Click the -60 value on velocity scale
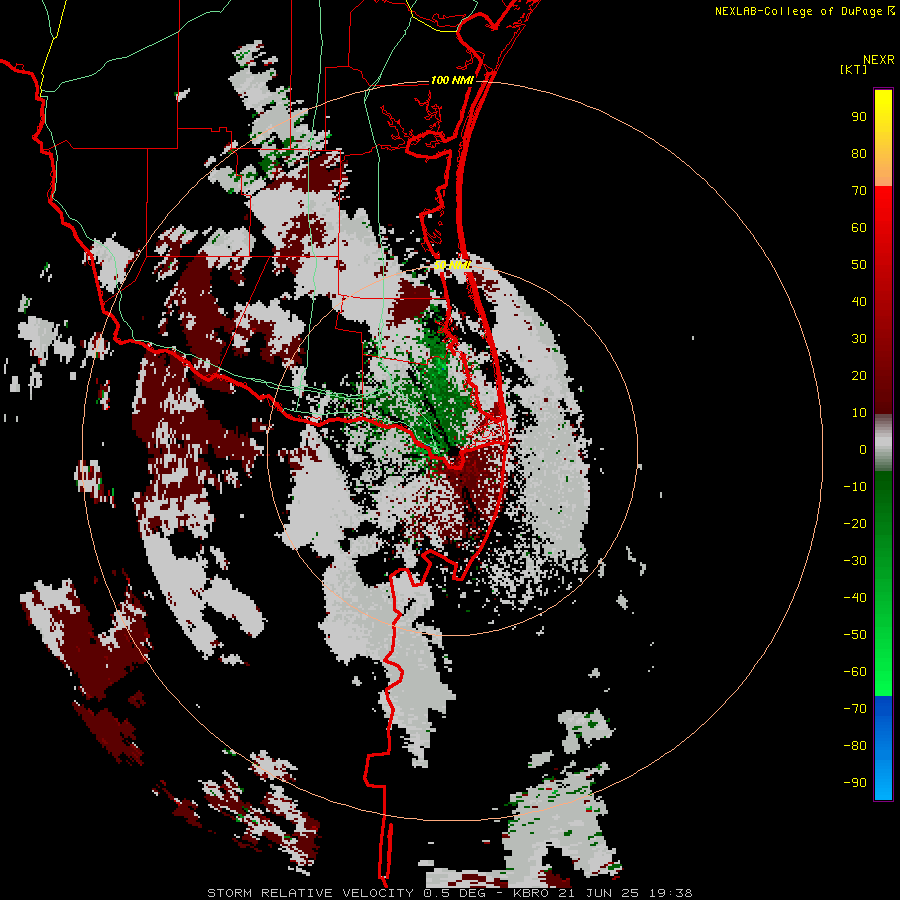 [855, 672]
